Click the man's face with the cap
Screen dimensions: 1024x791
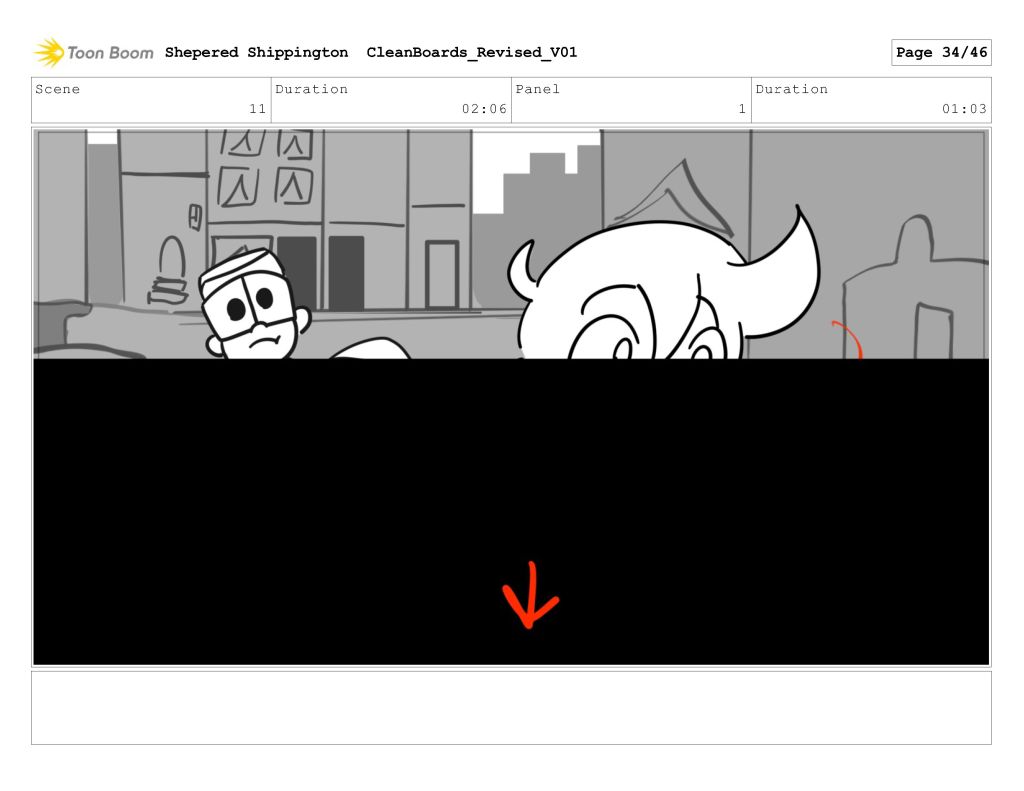point(255,305)
